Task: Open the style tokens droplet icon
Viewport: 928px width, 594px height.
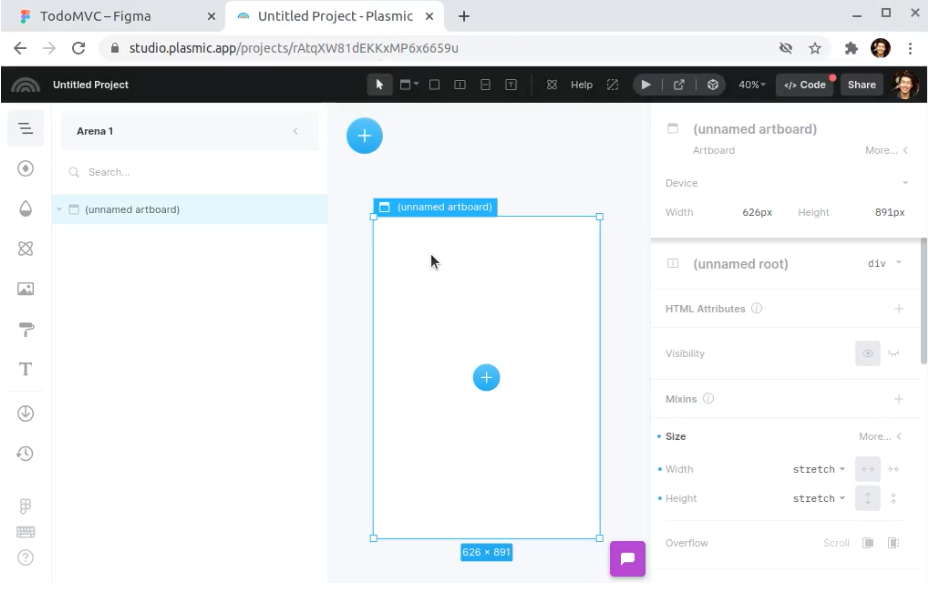Action: tap(26, 209)
